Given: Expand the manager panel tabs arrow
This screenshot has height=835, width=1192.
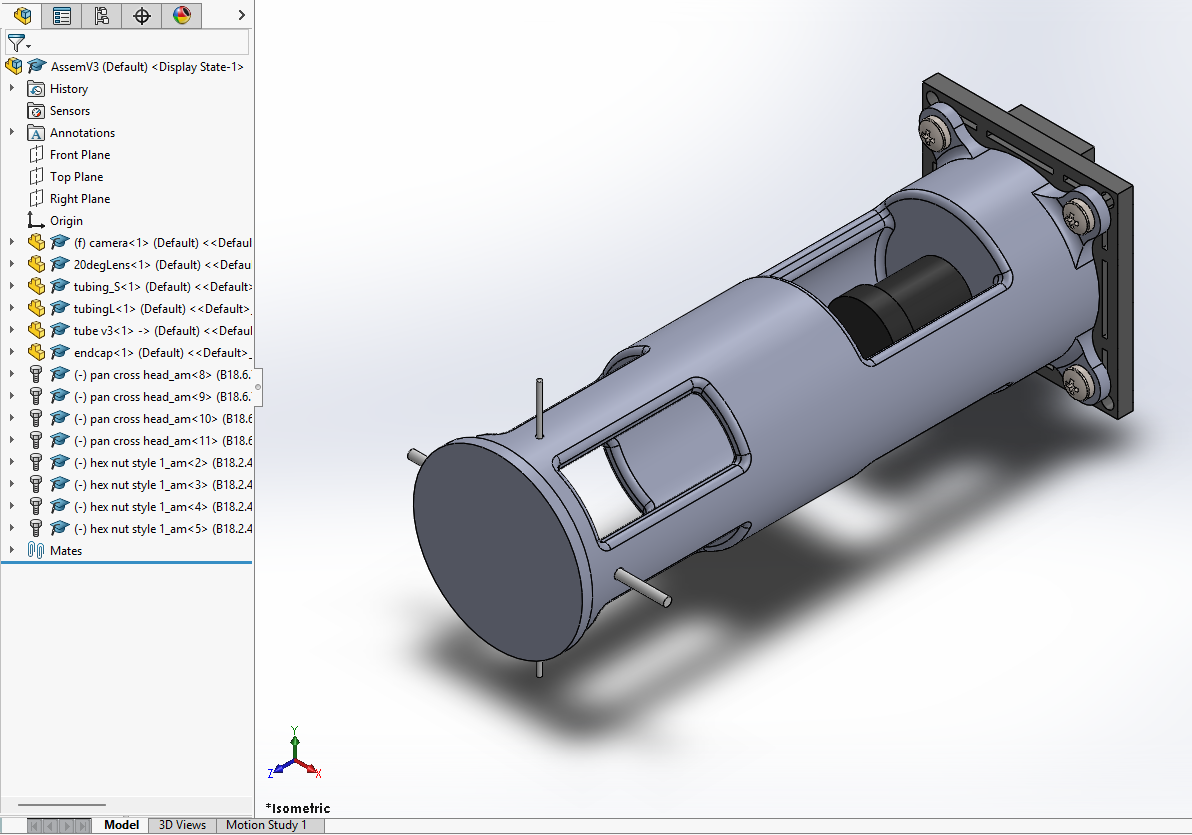Looking at the screenshot, I should tap(241, 15).
